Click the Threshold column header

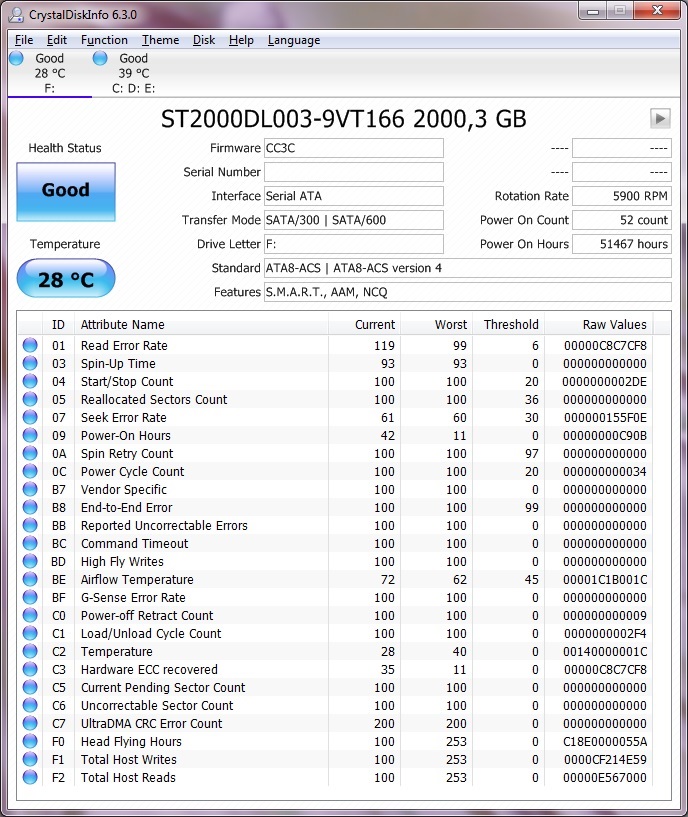509,325
